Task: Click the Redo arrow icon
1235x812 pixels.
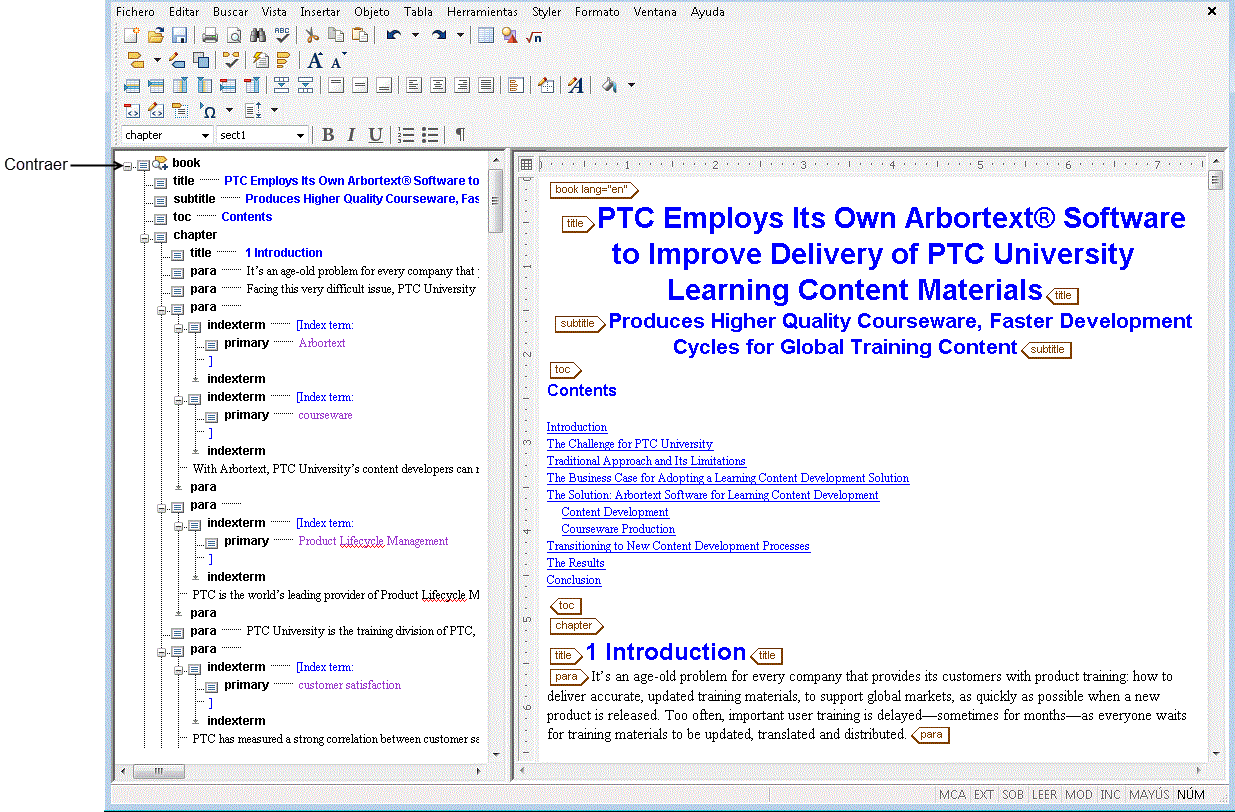Action: (438, 36)
